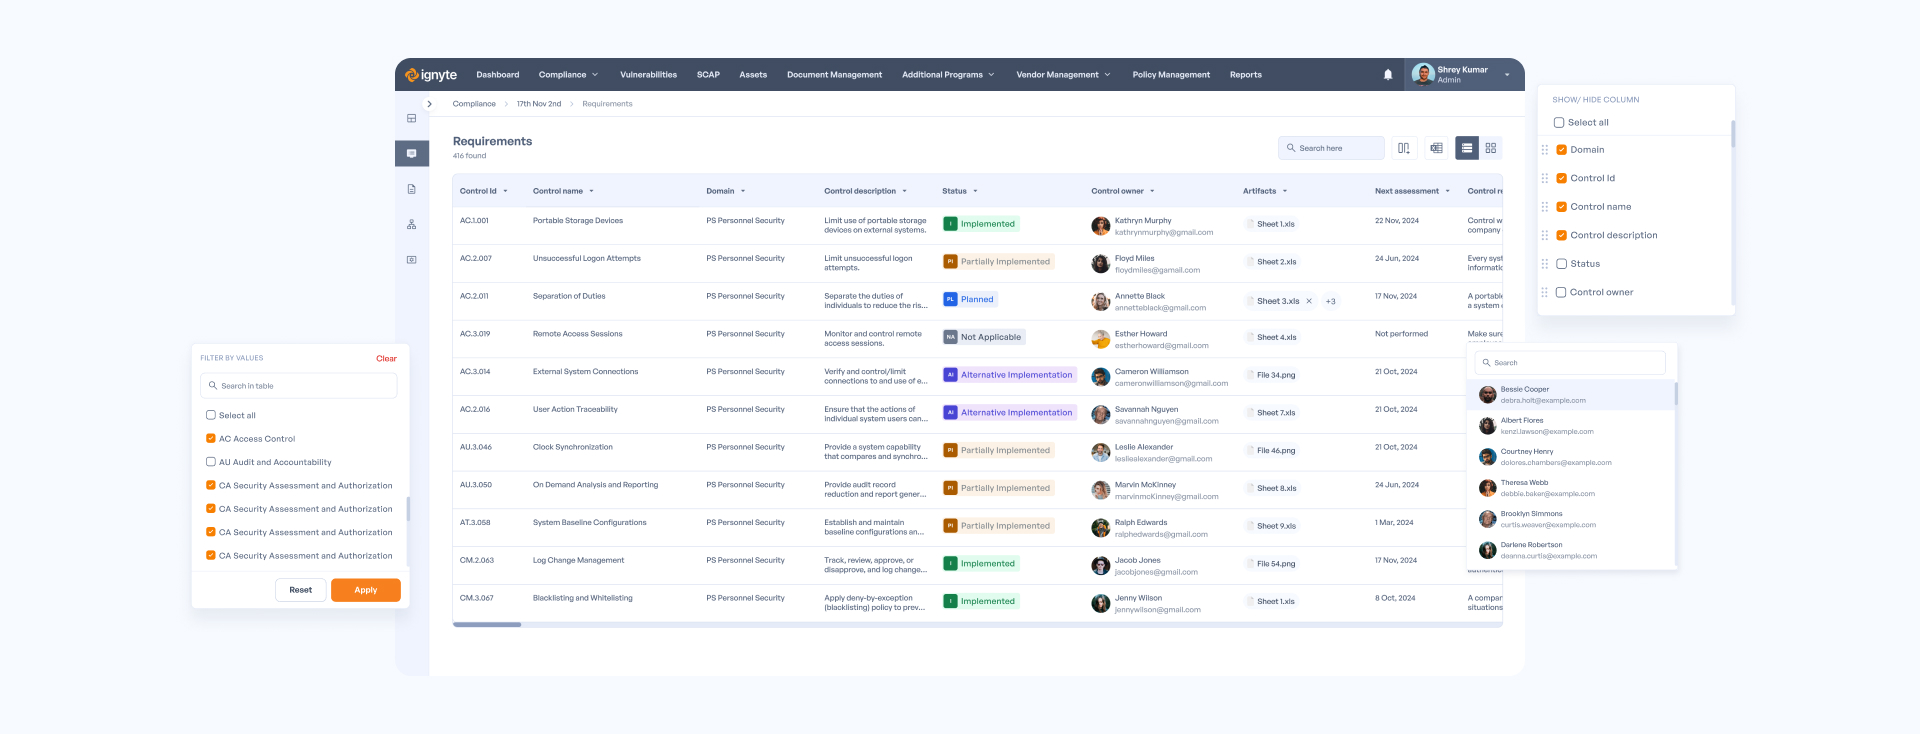Image resolution: width=1920 pixels, height=734 pixels.
Task: Check Select all in Filter by Values panel
Action: [x=211, y=415]
